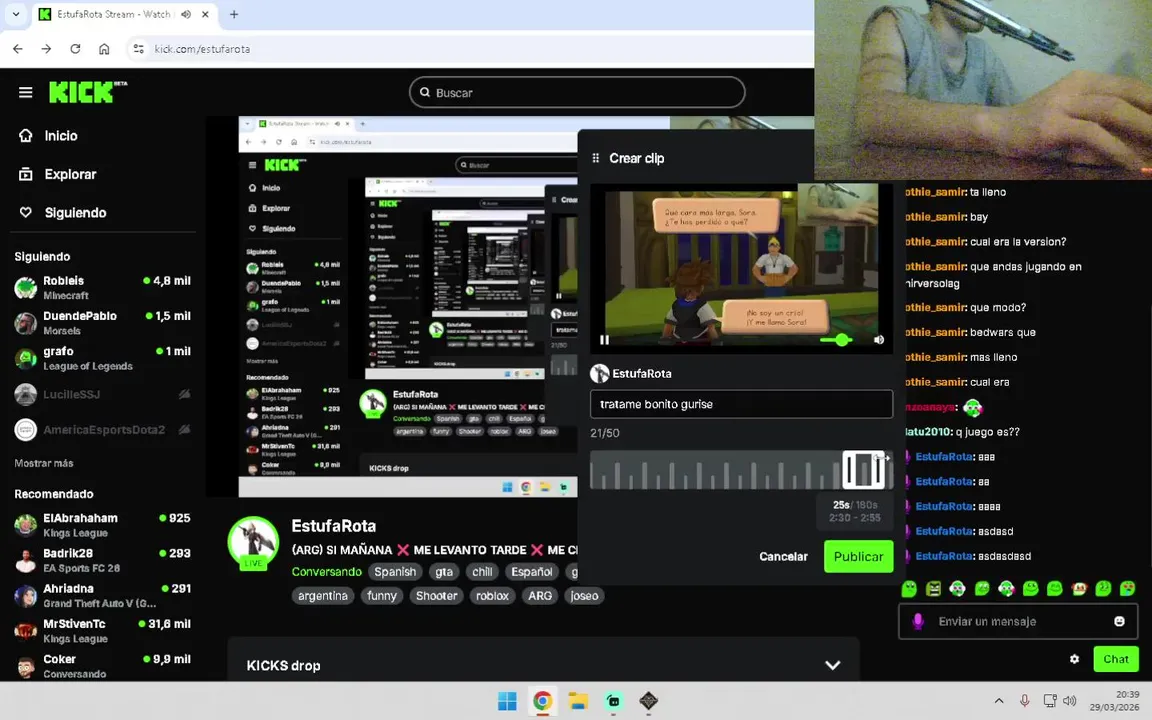Reload the browser page
This screenshot has width=1152, height=720.
(75, 48)
